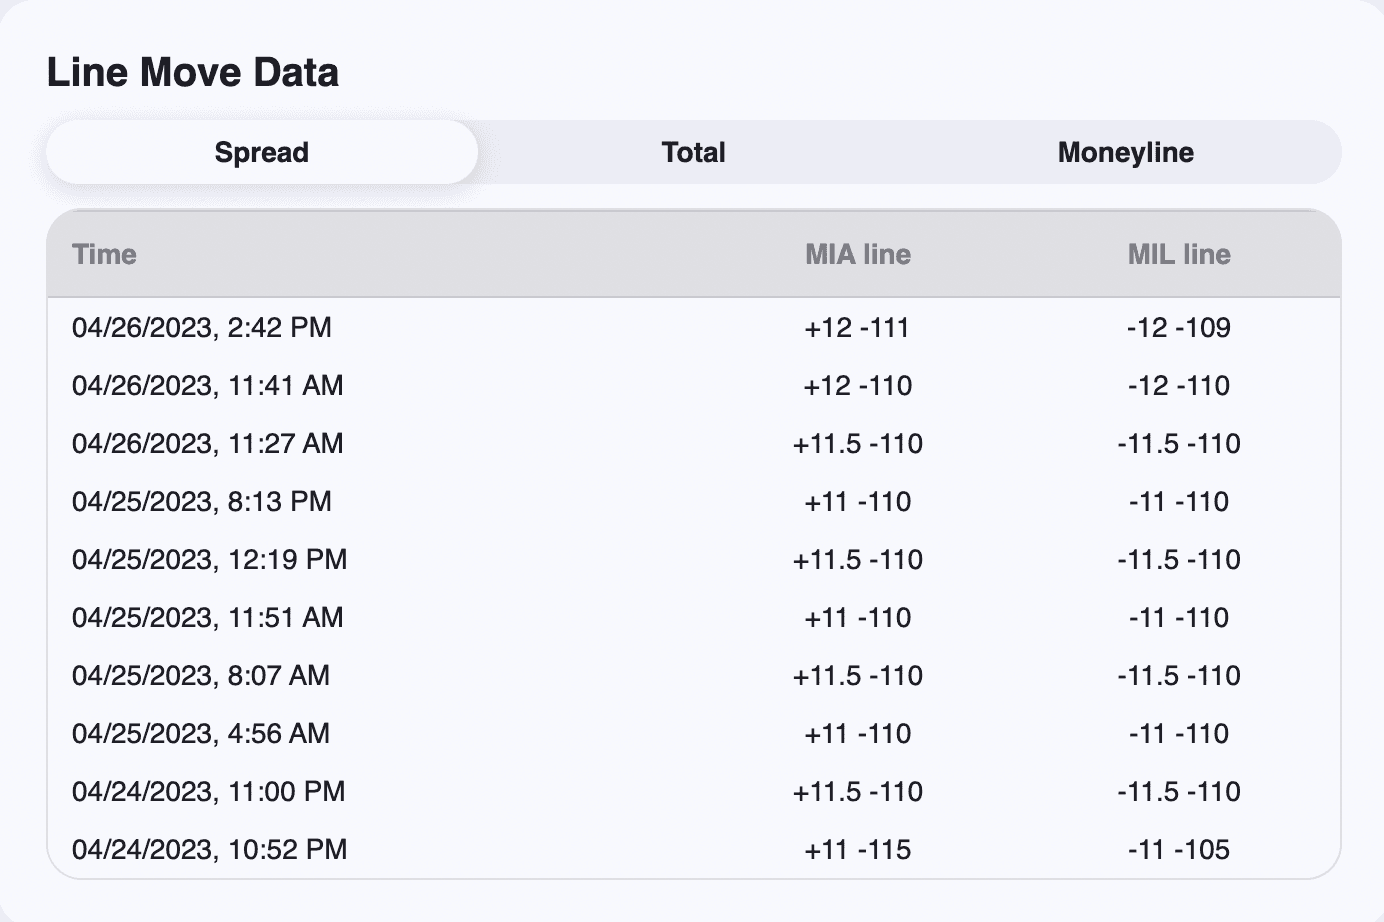Image resolution: width=1384 pixels, height=922 pixels.
Task: Select the 04/25/2023, 12:19 PM row
Action: (x=210, y=560)
